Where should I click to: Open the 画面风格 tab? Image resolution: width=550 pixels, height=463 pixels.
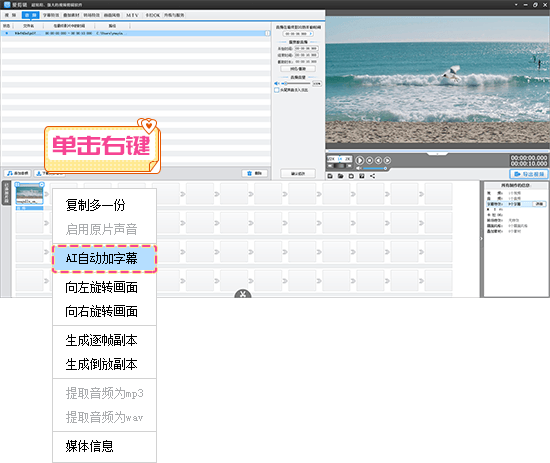click(112, 15)
